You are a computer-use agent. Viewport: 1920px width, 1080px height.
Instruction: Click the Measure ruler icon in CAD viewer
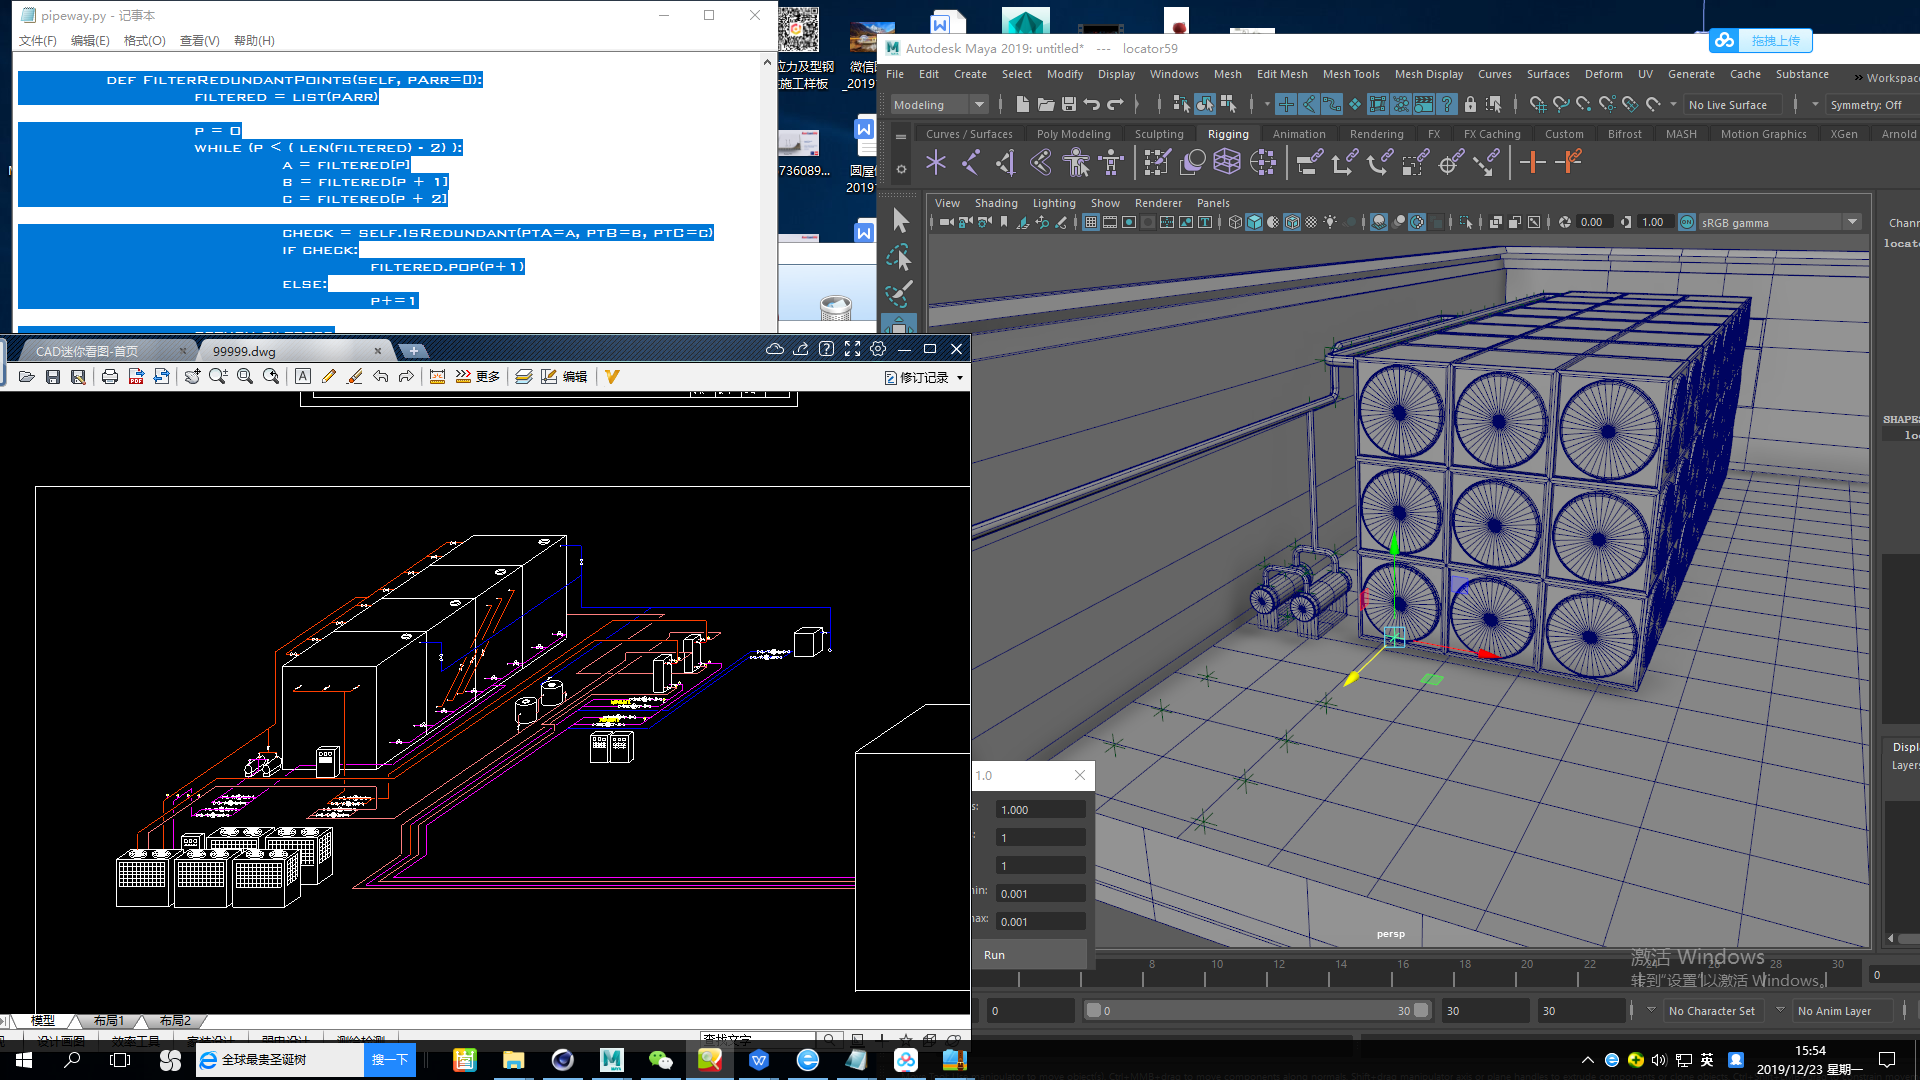tap(437, 377)
